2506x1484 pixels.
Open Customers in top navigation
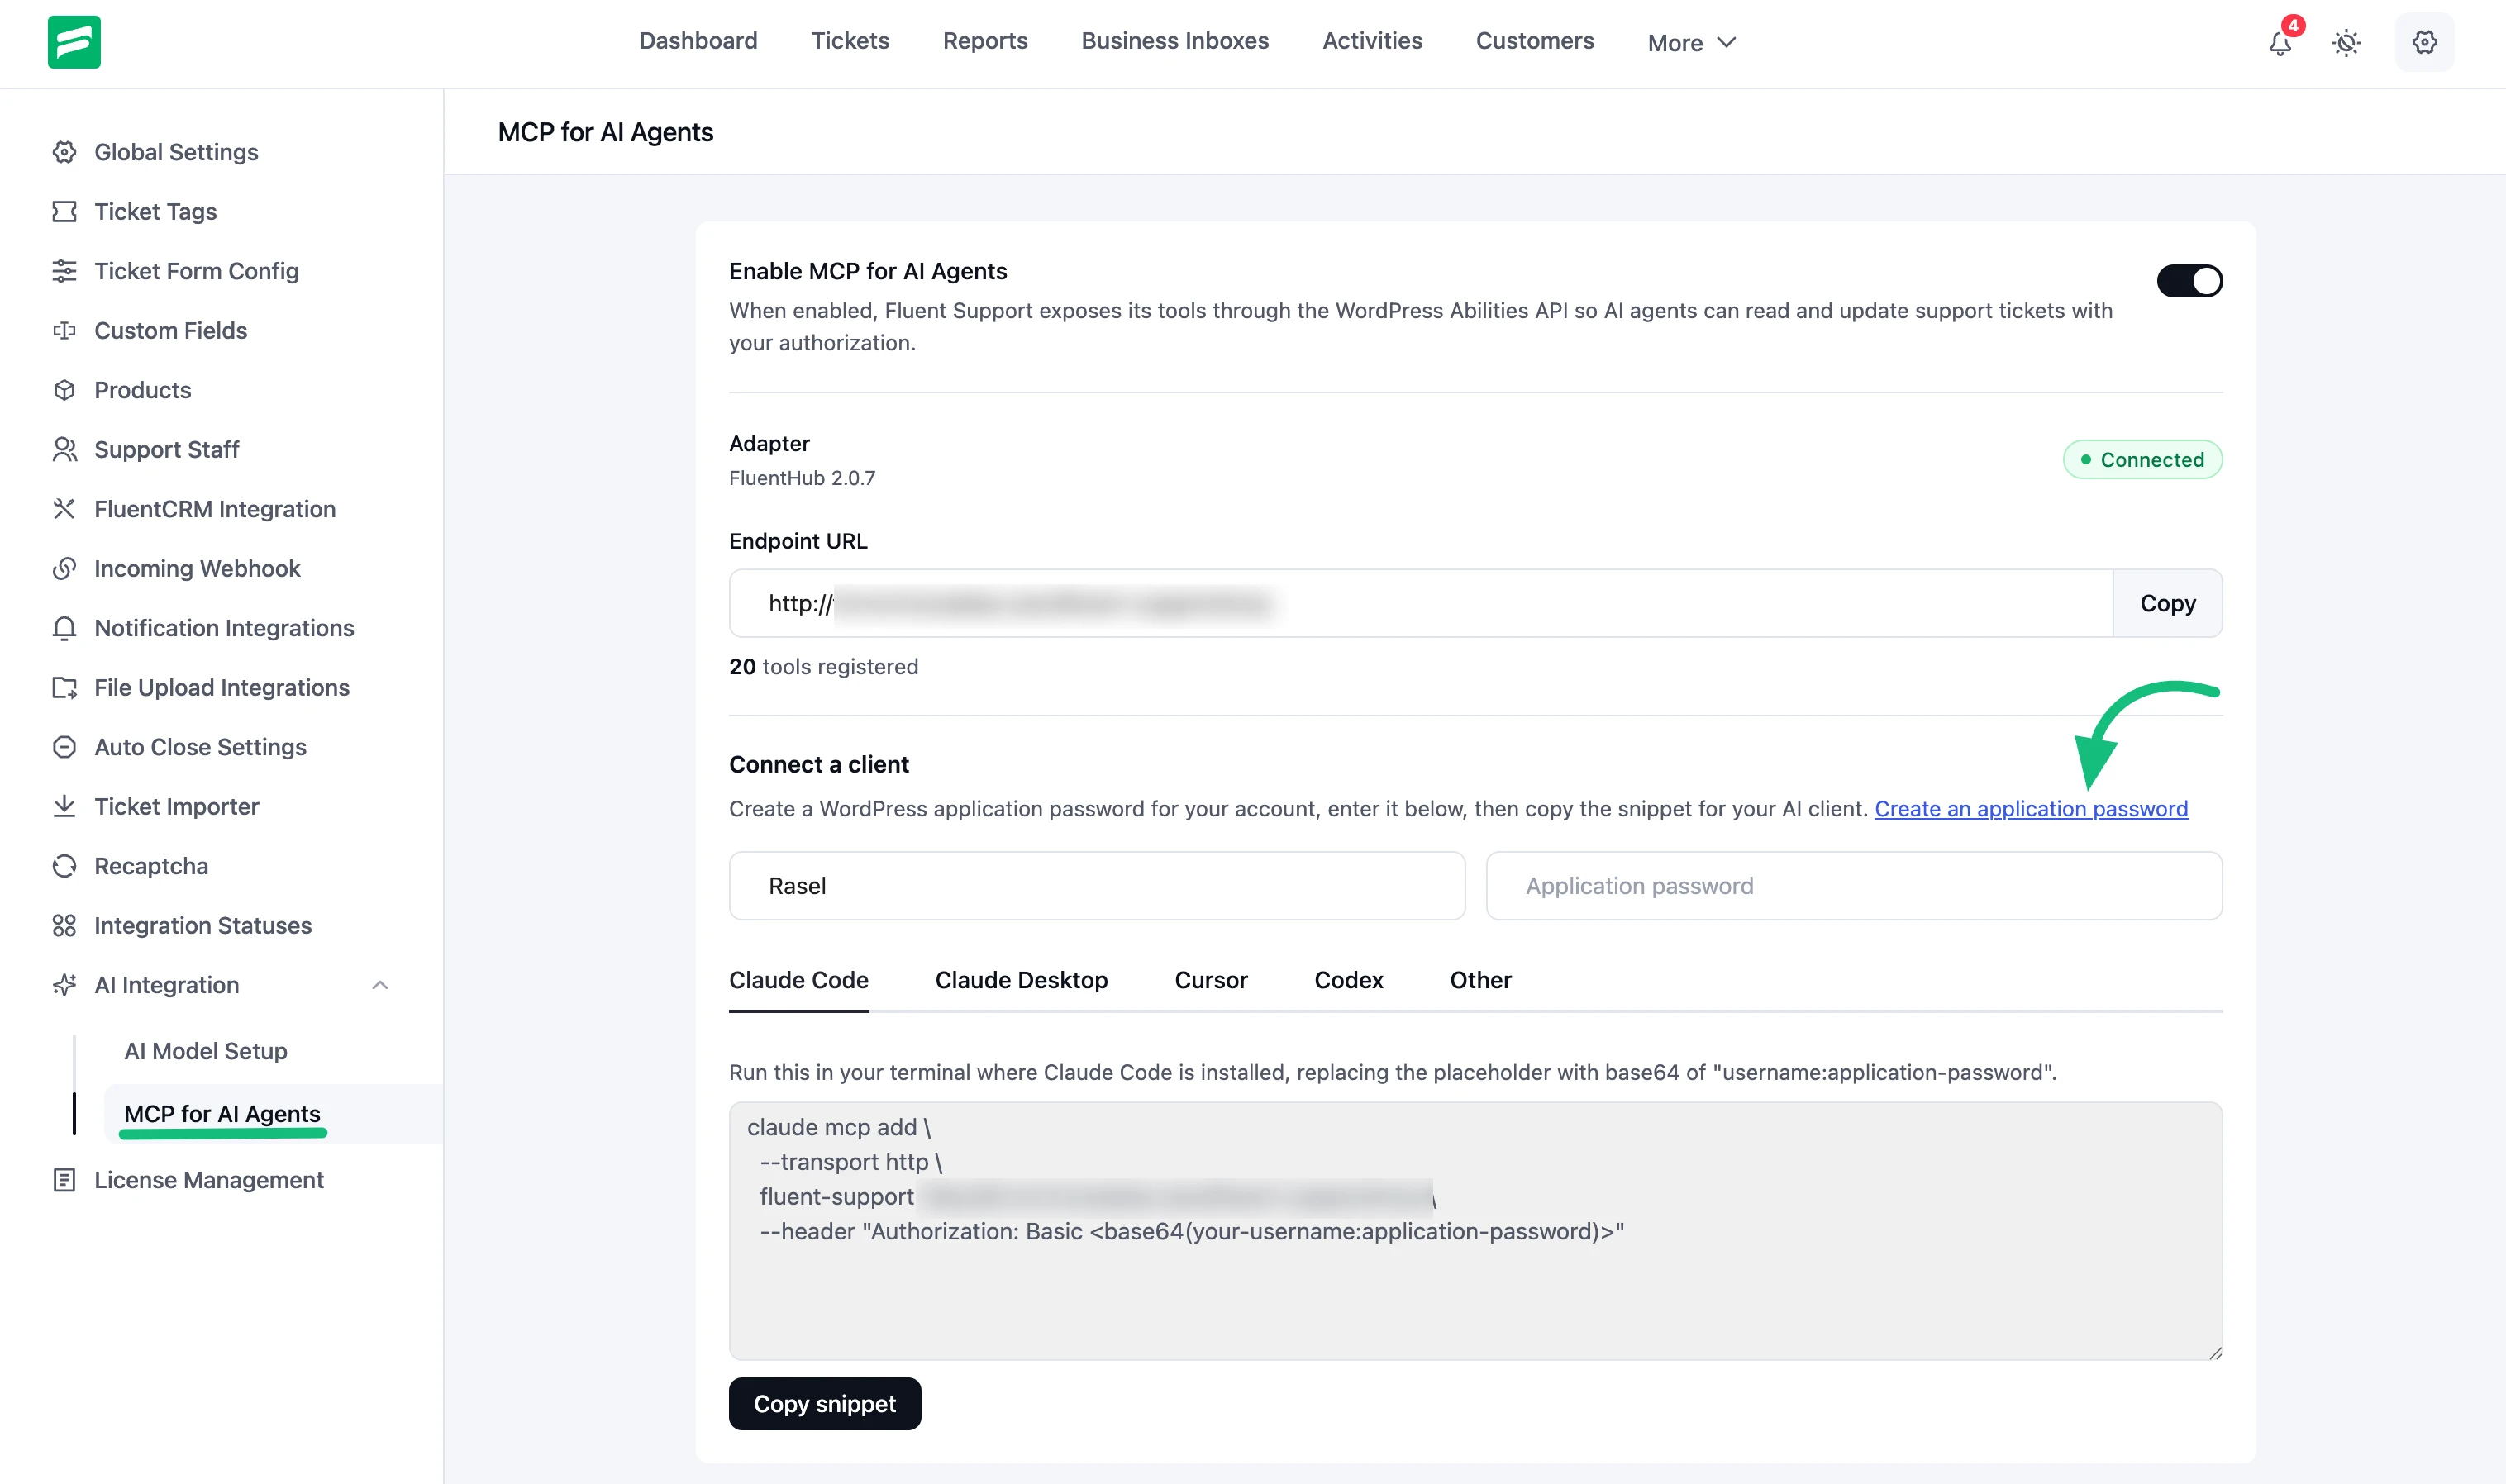[1534, 41]
